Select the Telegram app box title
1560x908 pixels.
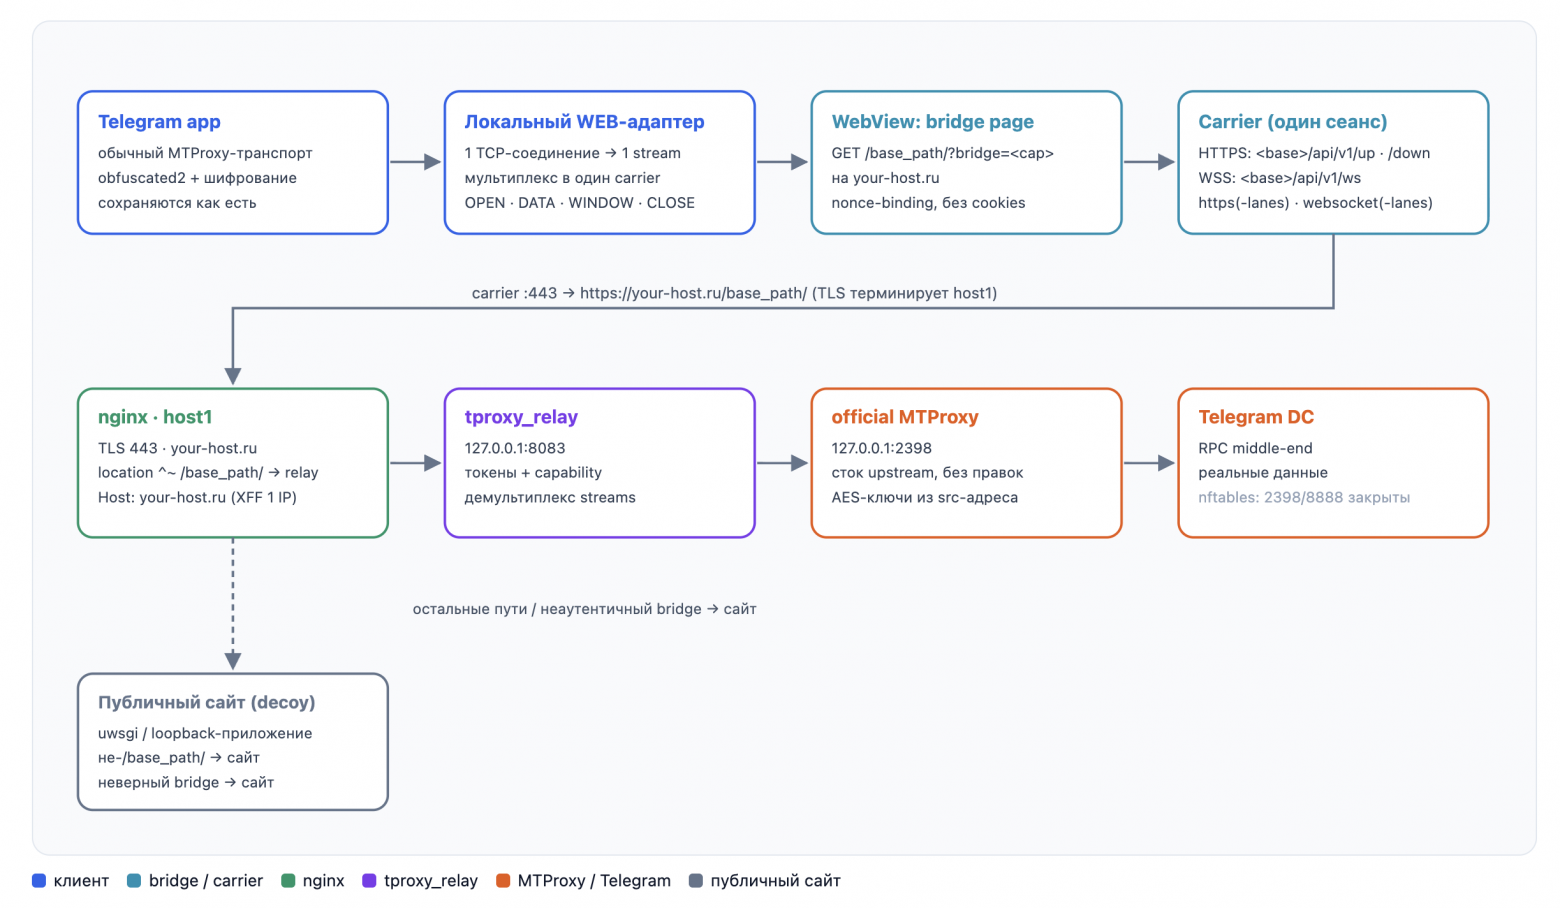tap(159, 122)
